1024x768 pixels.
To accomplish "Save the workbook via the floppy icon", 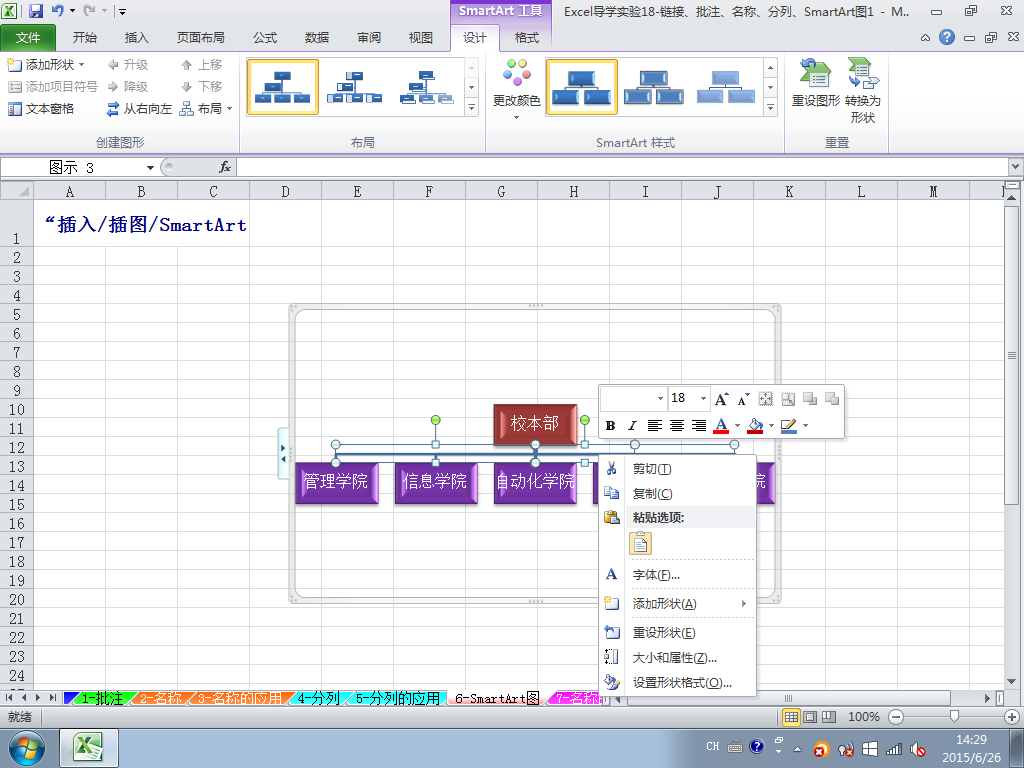I will coord(36,10).
